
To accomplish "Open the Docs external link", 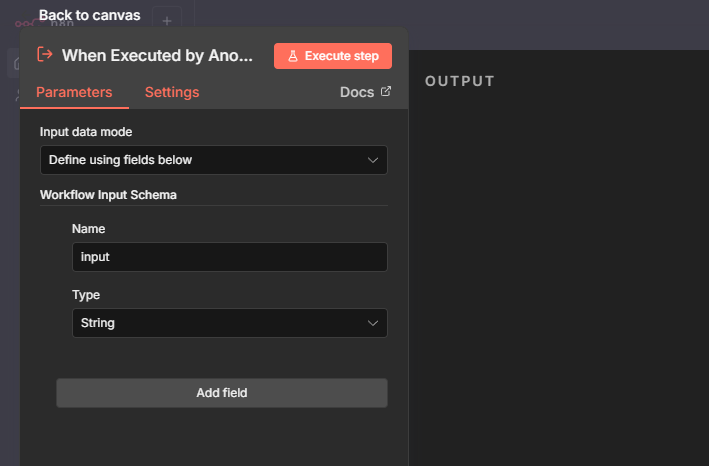I will 365,92.
